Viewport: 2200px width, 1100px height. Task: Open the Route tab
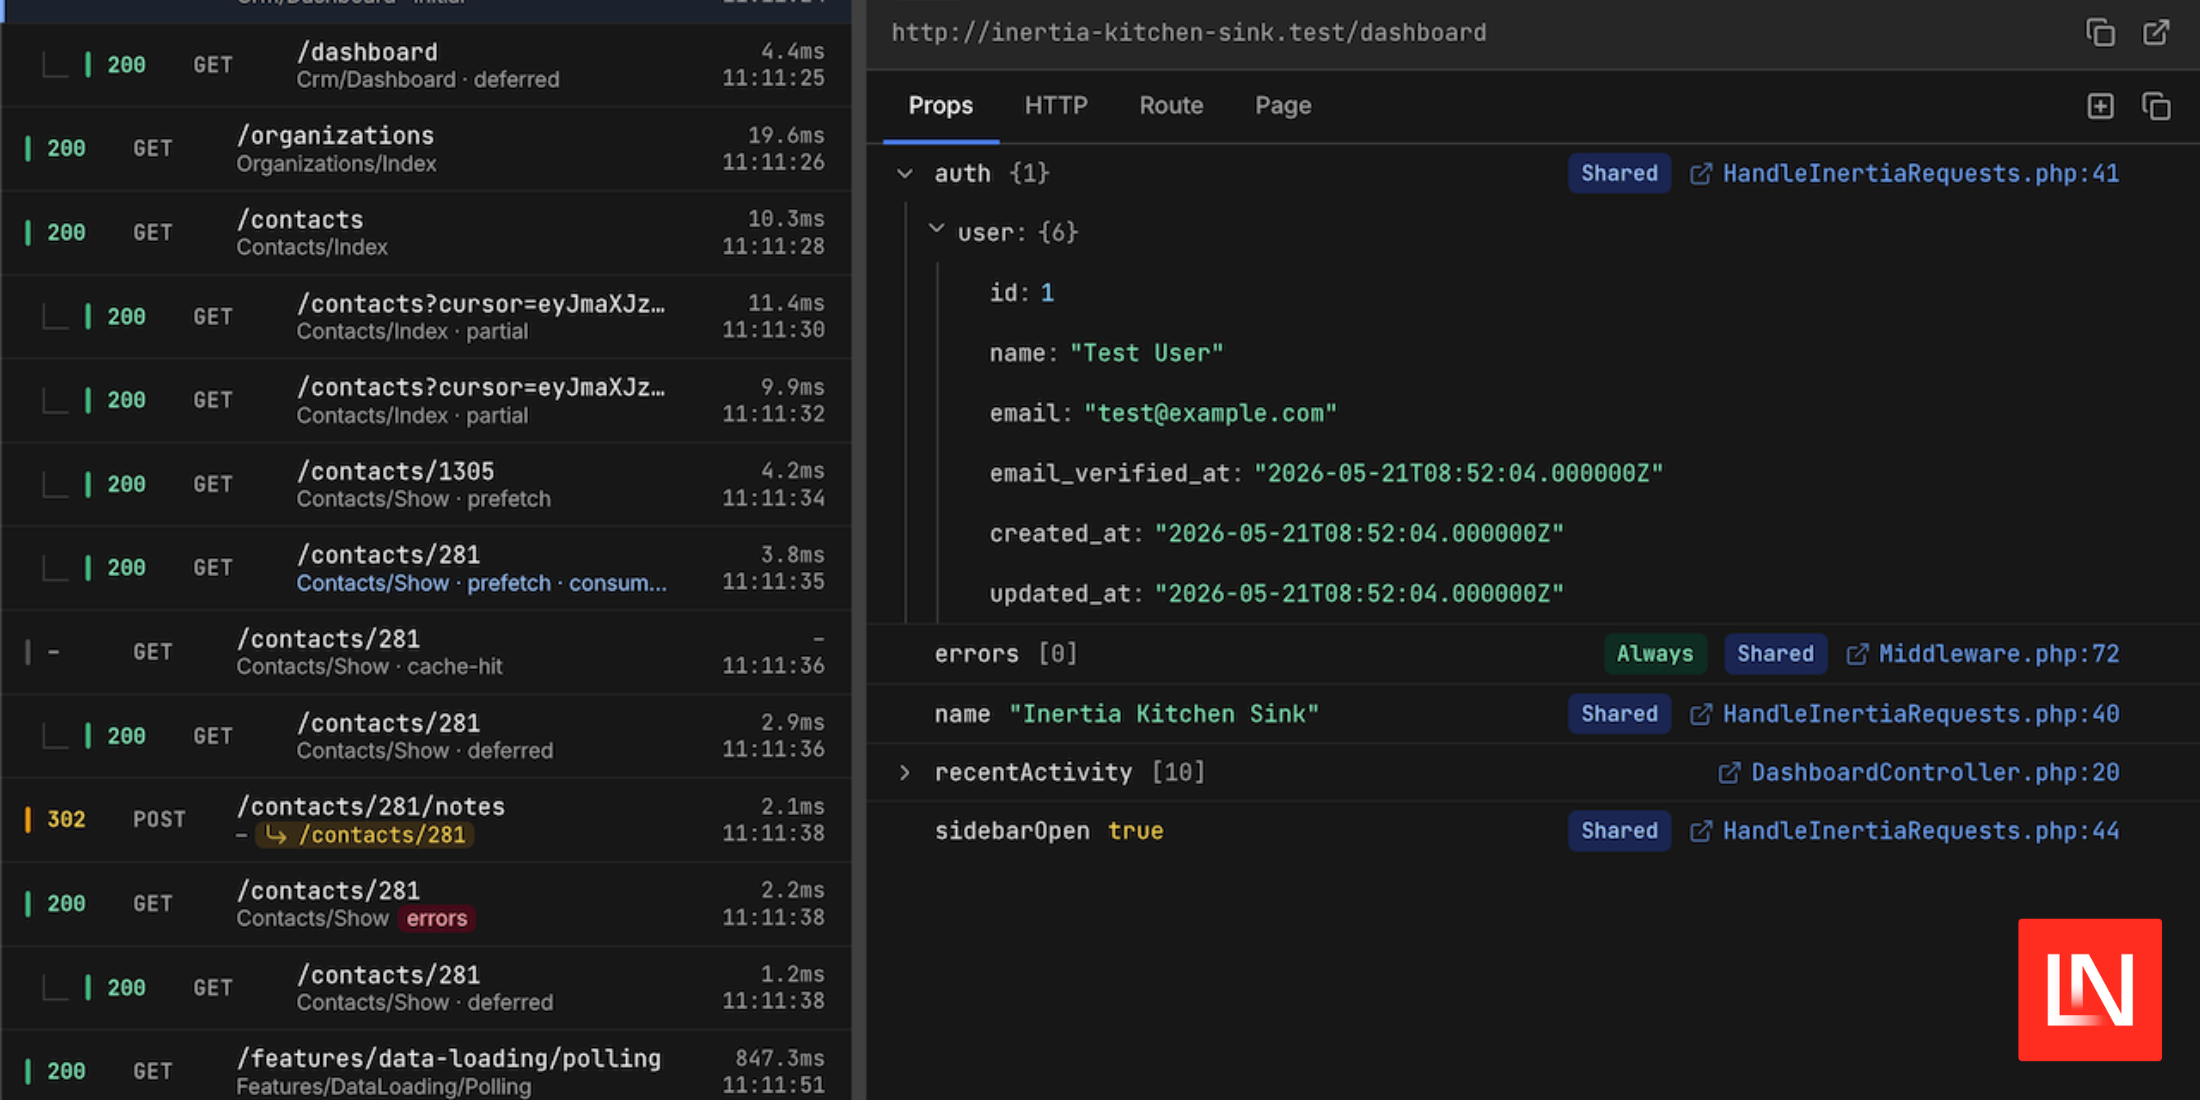[x=1171, y=106]
